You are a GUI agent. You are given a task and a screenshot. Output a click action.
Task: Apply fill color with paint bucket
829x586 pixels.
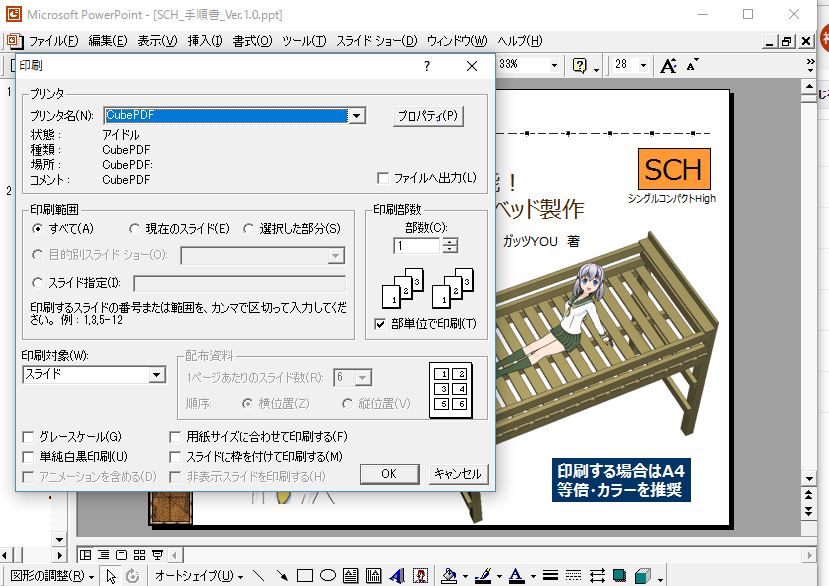coord(449,575)
